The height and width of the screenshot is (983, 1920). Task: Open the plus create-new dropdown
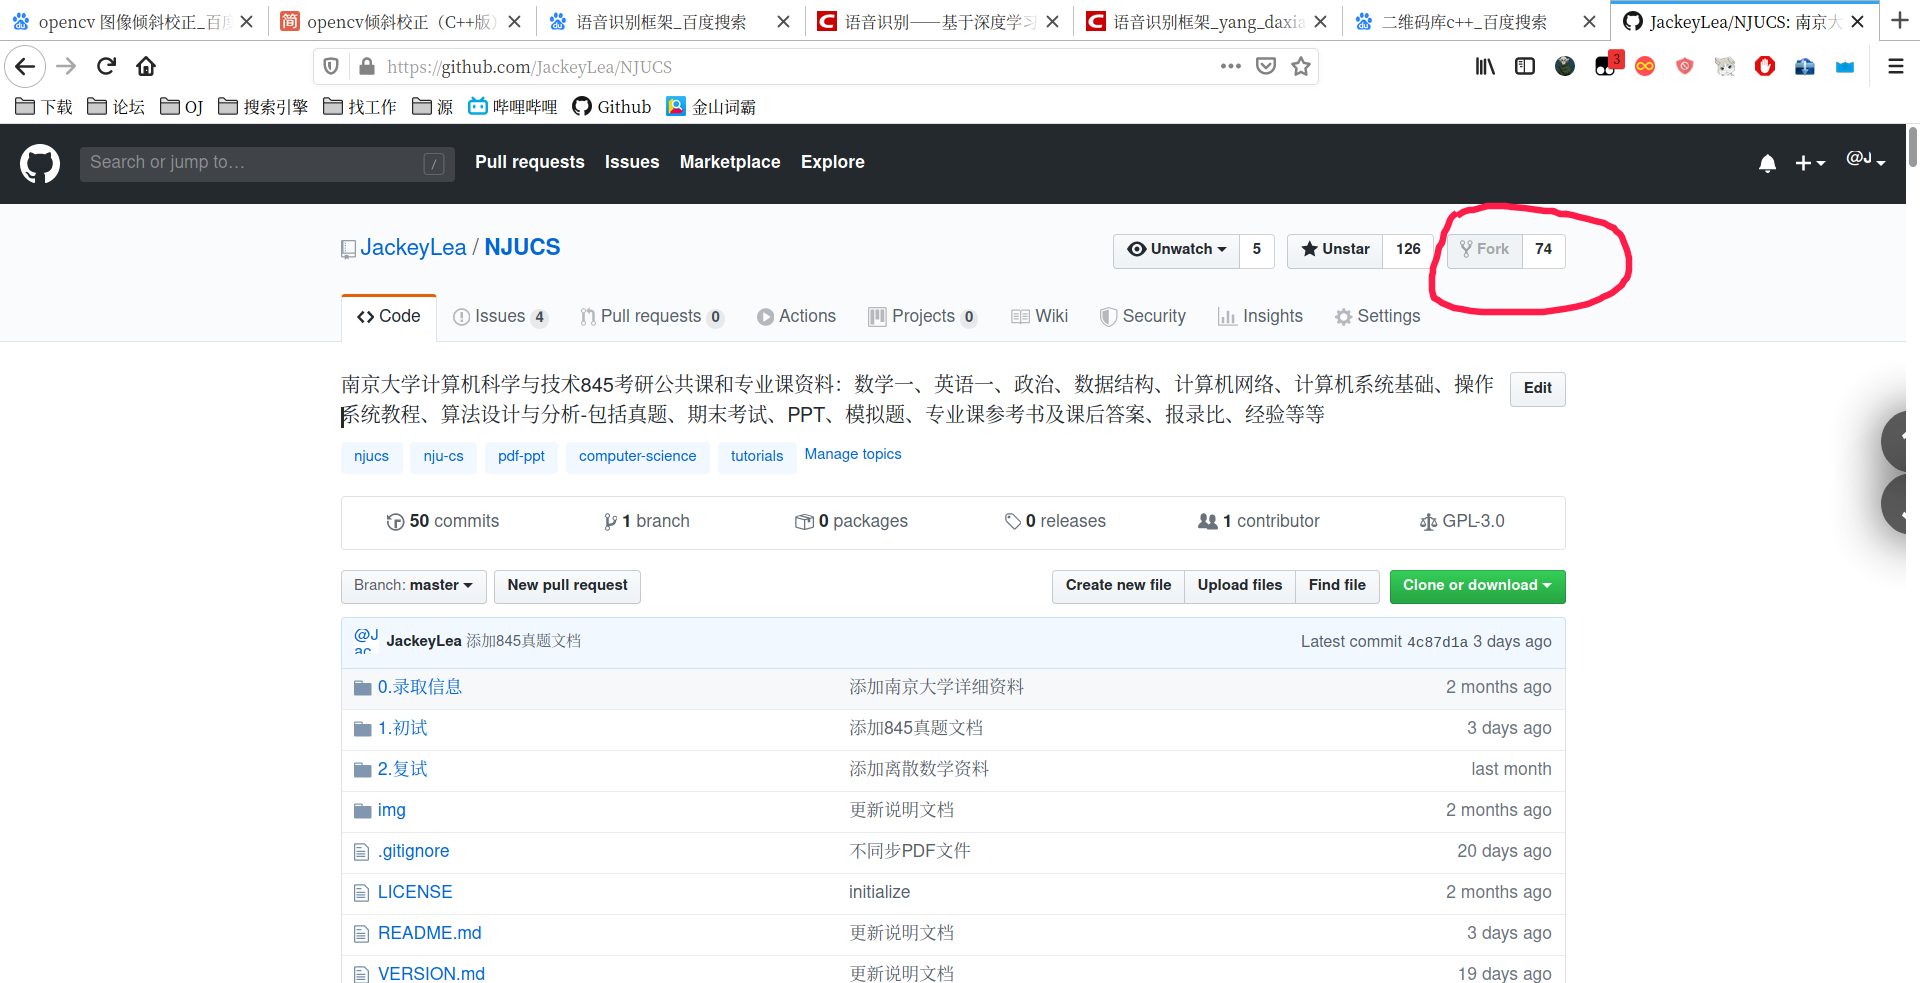tap(1809, 163)
